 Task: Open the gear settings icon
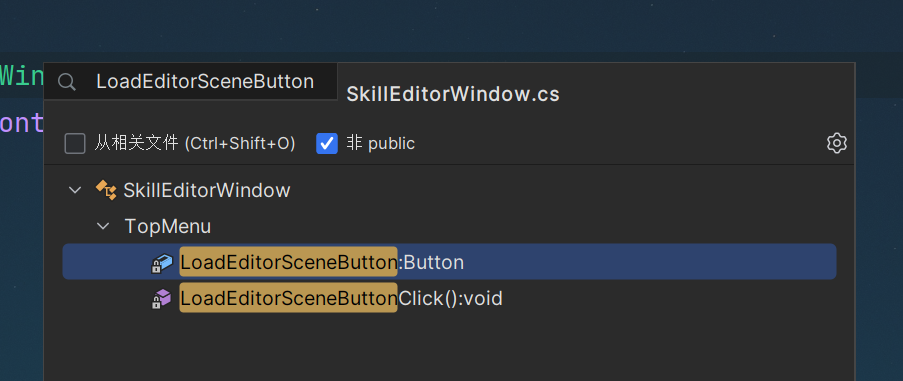837,143
